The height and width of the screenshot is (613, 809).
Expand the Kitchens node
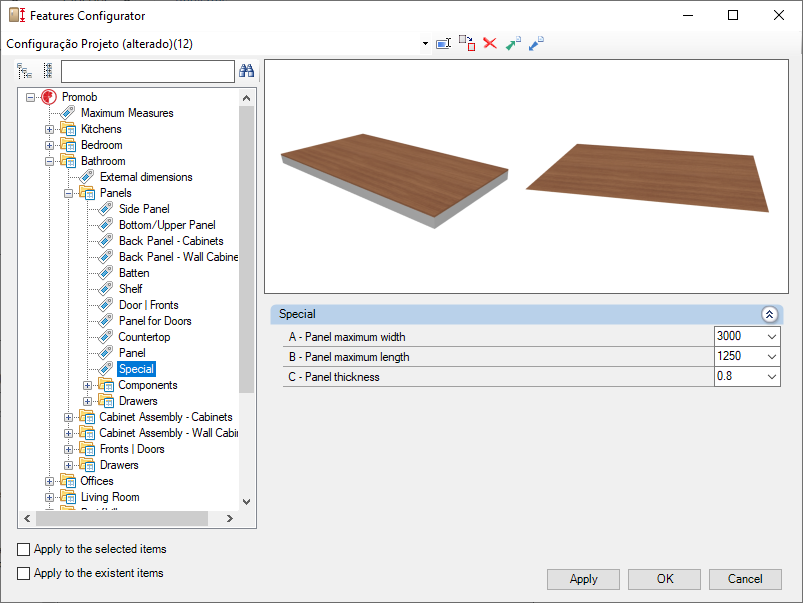point(50,129)
